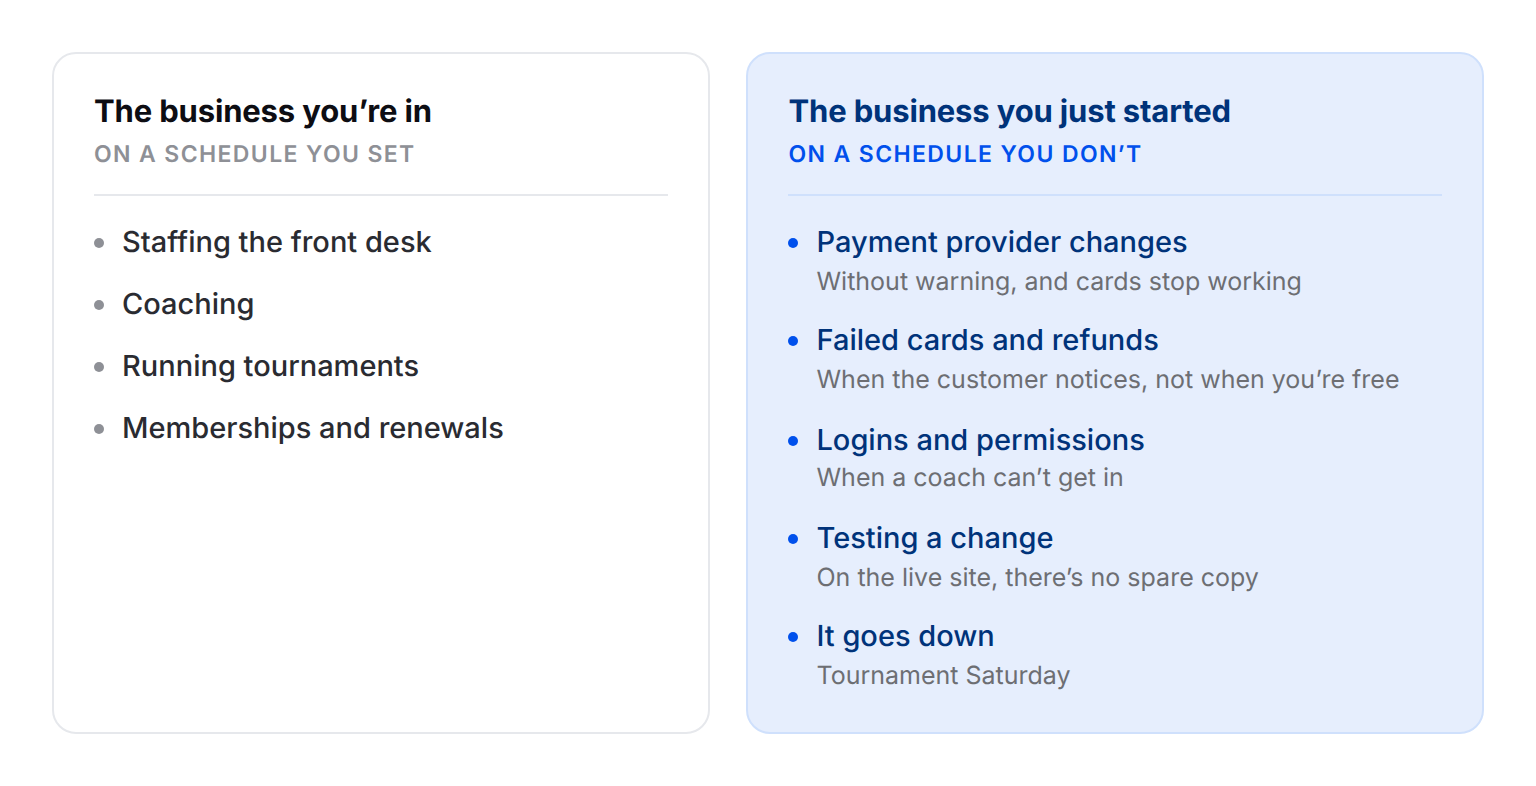1536x786 pixels.
Task: Click the heading "The business you just started"
Action: pos(1009,111)
